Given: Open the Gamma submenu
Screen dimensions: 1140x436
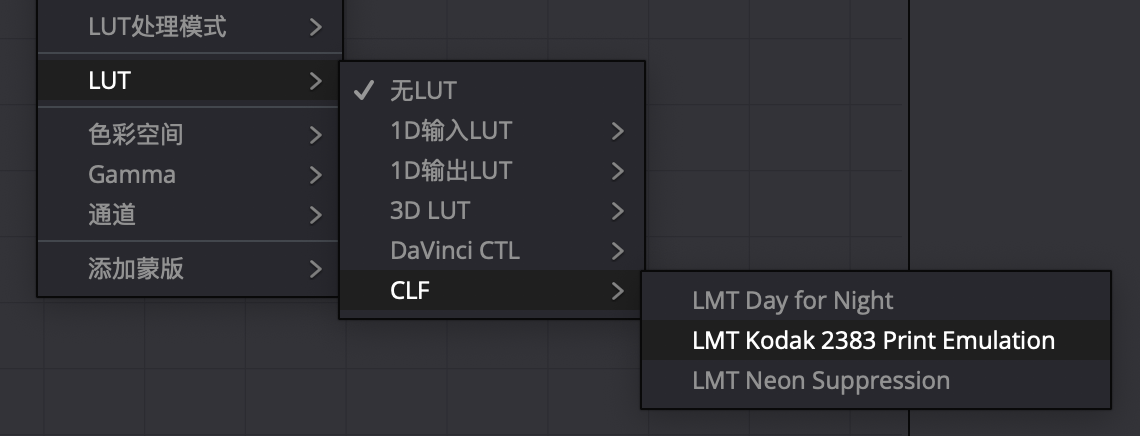Looking at the screenshot, I should tap(132, 174).
